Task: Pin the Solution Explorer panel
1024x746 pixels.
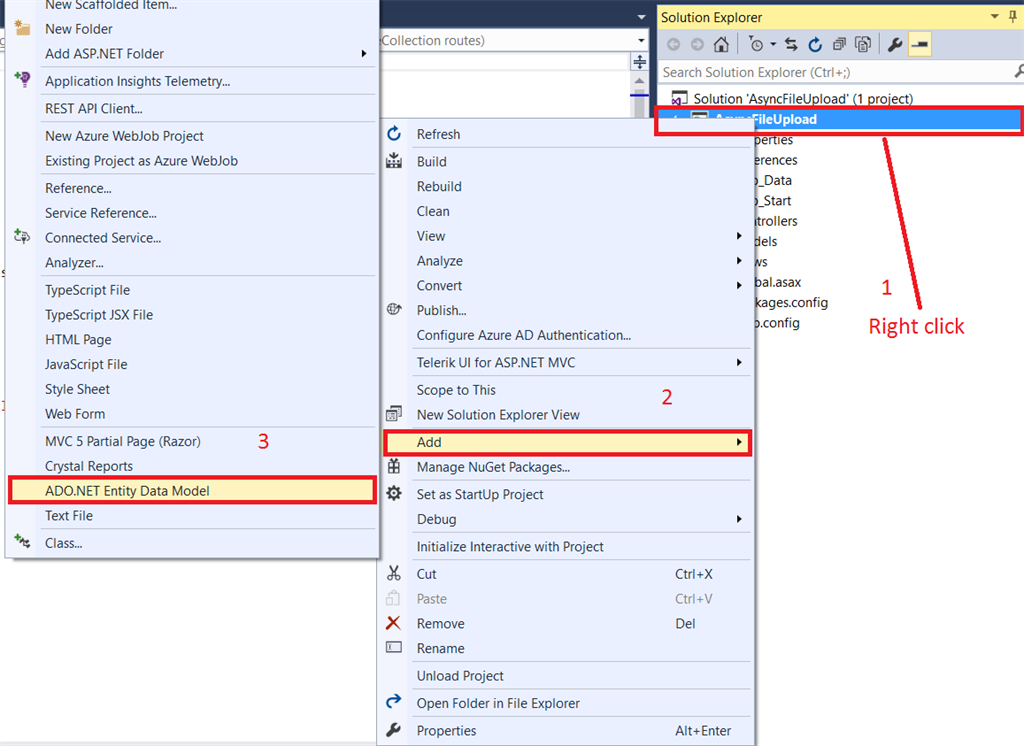Action: pos(1011,17)
